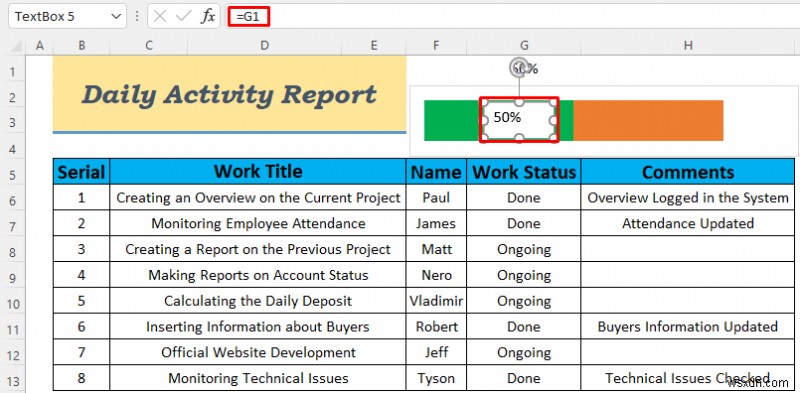Click Matt's 'Ongoing' work status cell

point(523,249)
